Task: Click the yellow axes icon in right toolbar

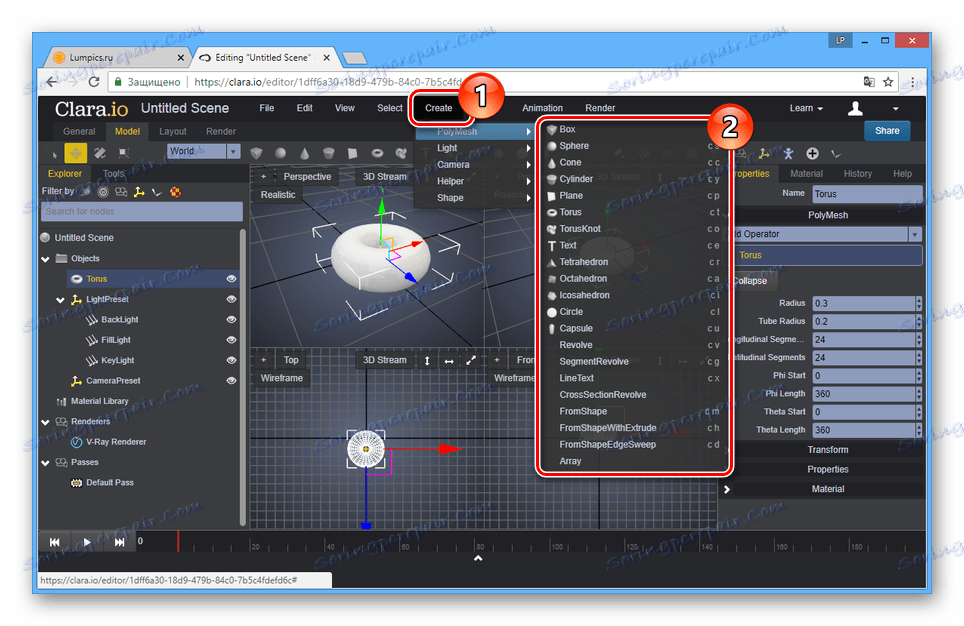Action: [x=764, y=153]
